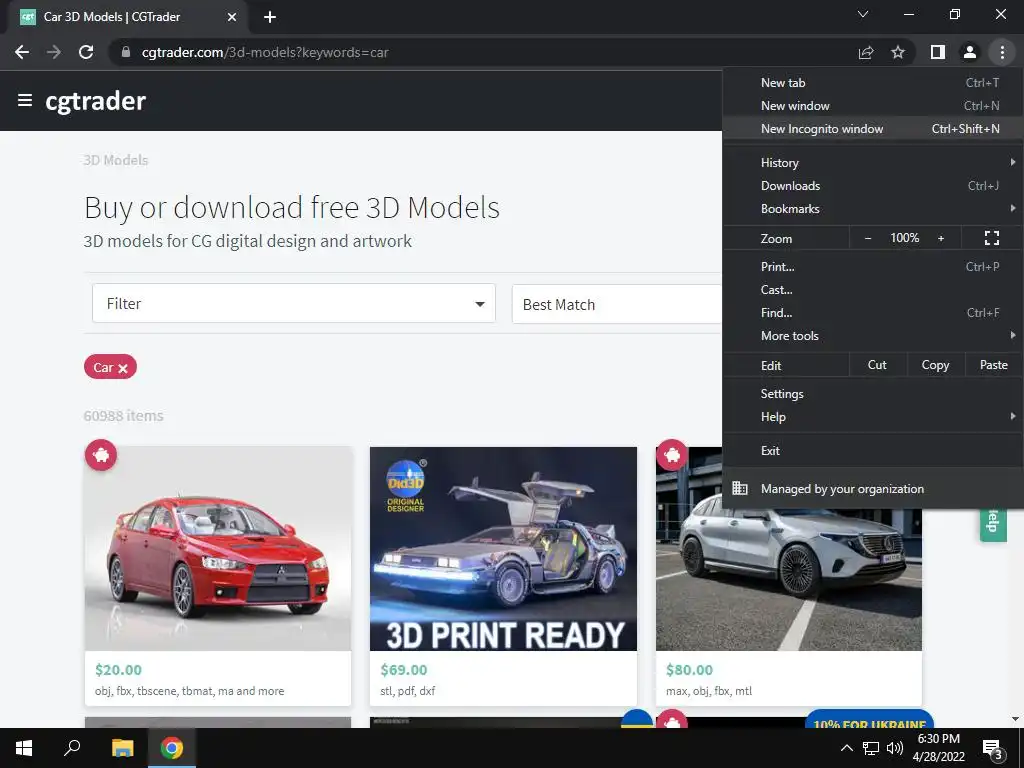This screenshot has width=1024, height=768.
Task: Open the silver Mercedes SUV thumbnail
Action: 789,579
